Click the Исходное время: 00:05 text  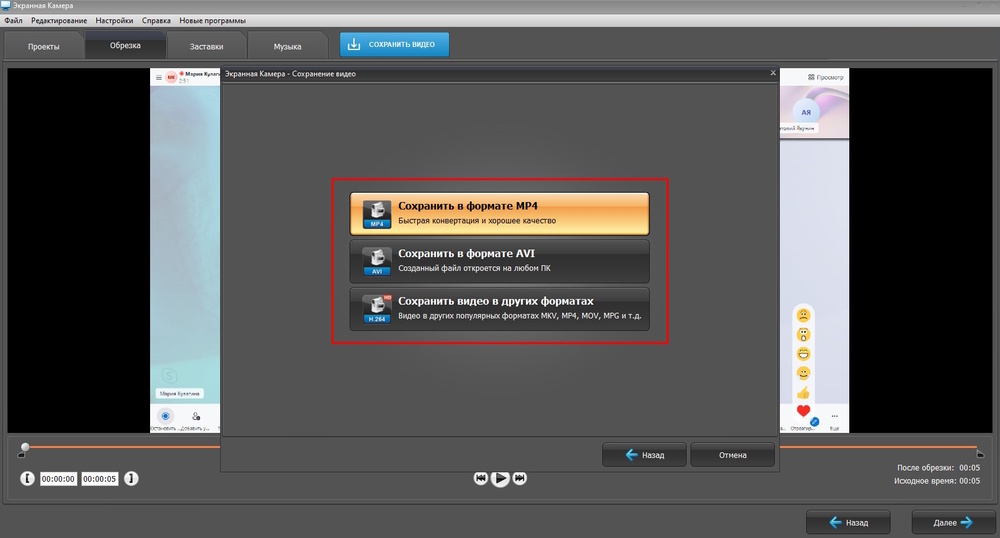click(937, 481)
